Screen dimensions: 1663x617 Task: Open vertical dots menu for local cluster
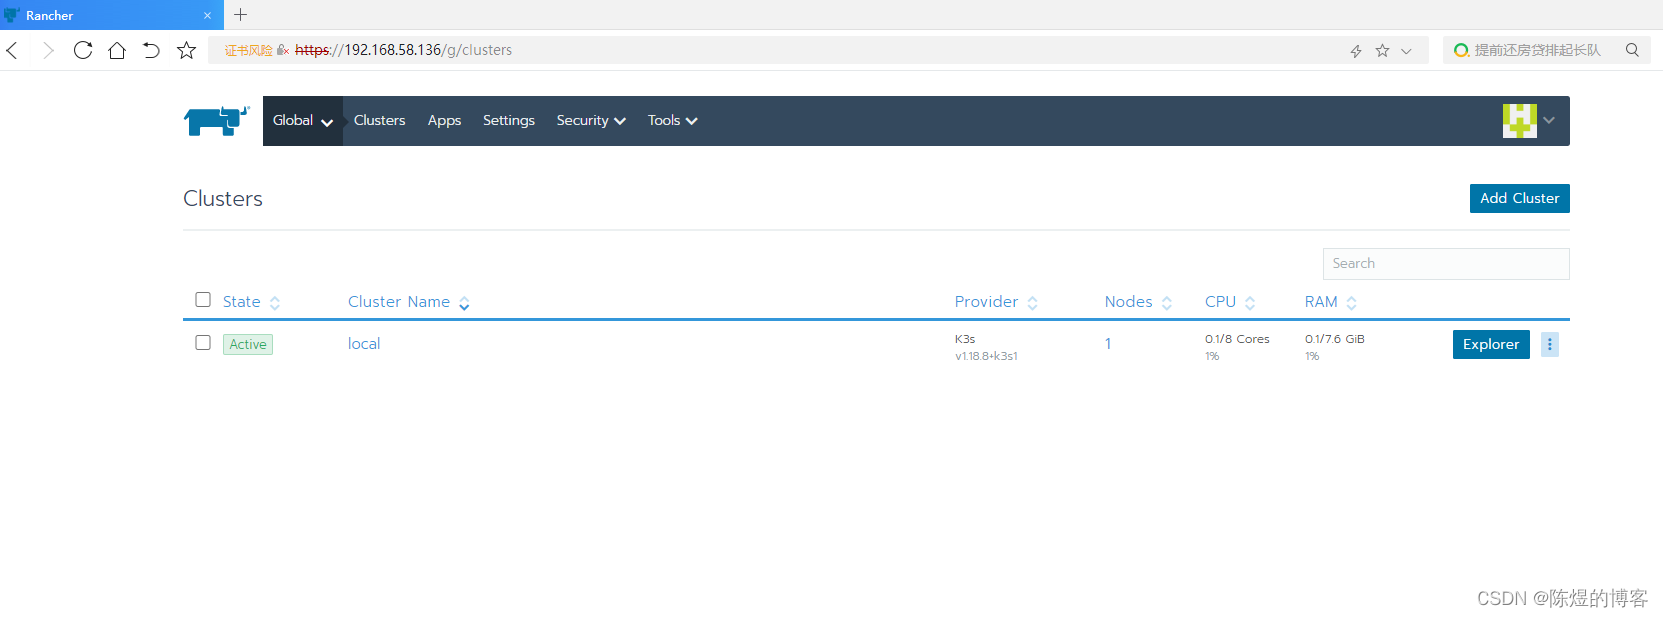coord(1550,344)
